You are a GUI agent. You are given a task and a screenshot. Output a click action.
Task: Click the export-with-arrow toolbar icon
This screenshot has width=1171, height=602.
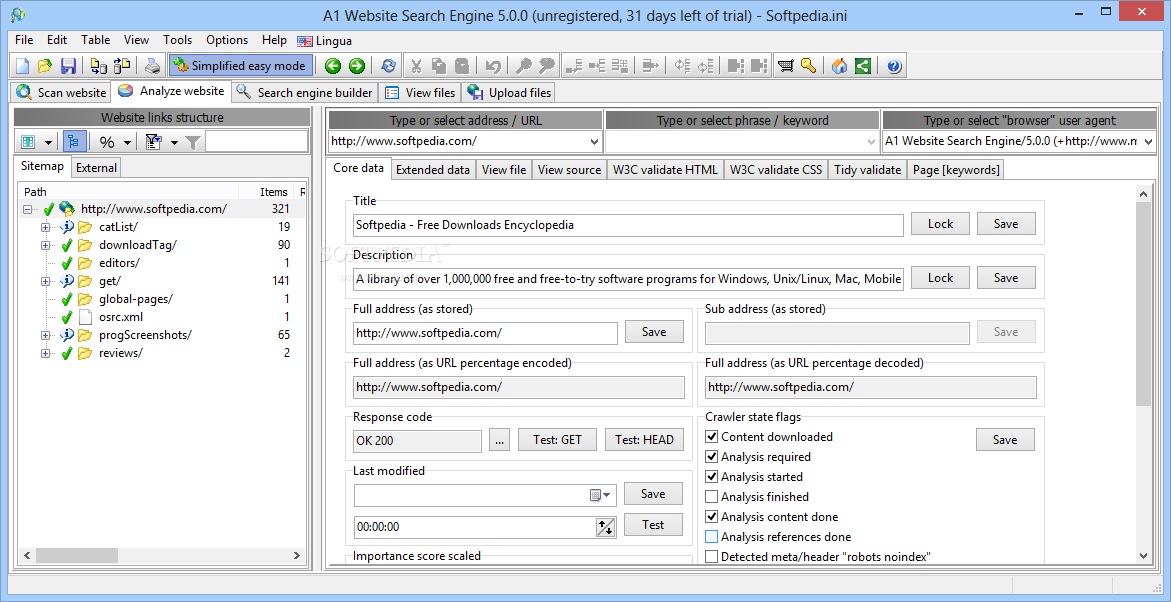click(x=650, y=66)
